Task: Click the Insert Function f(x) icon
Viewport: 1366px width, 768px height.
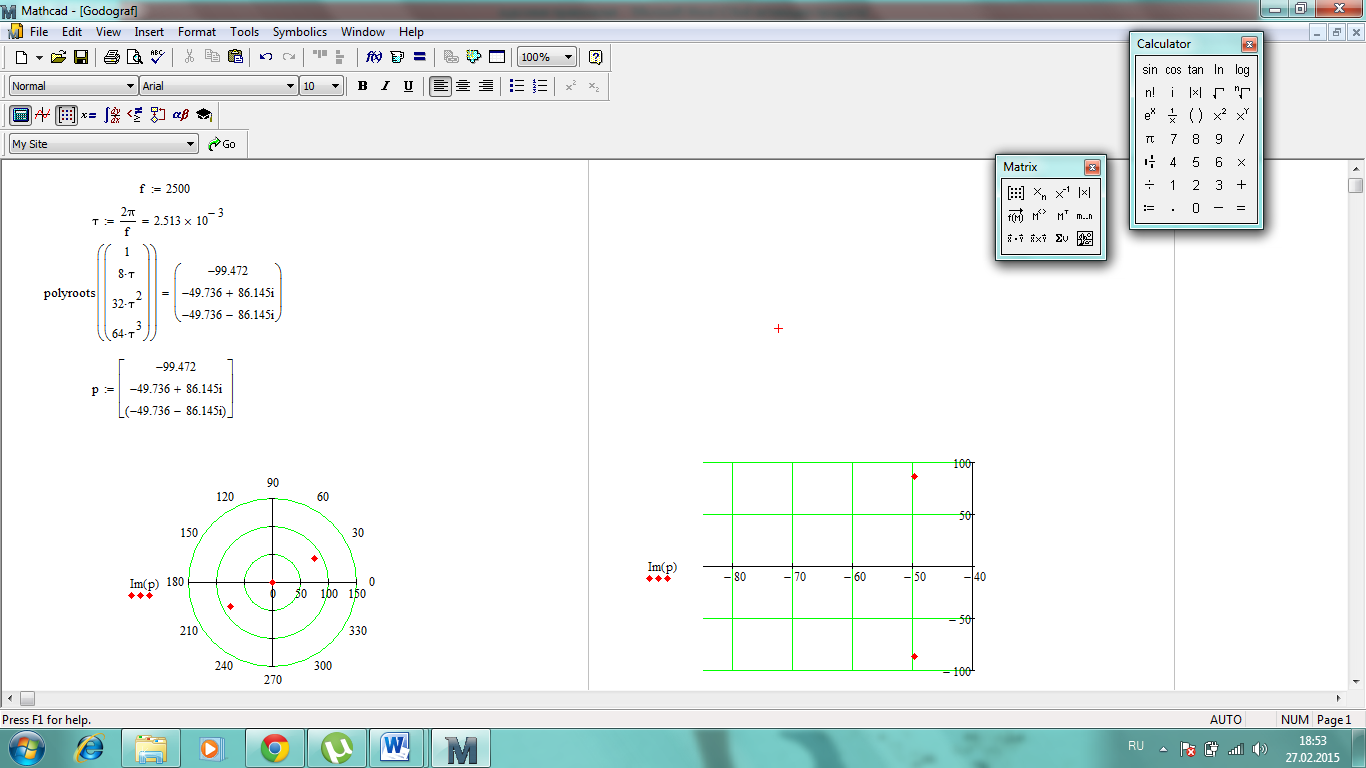Action: pos(374,57)
